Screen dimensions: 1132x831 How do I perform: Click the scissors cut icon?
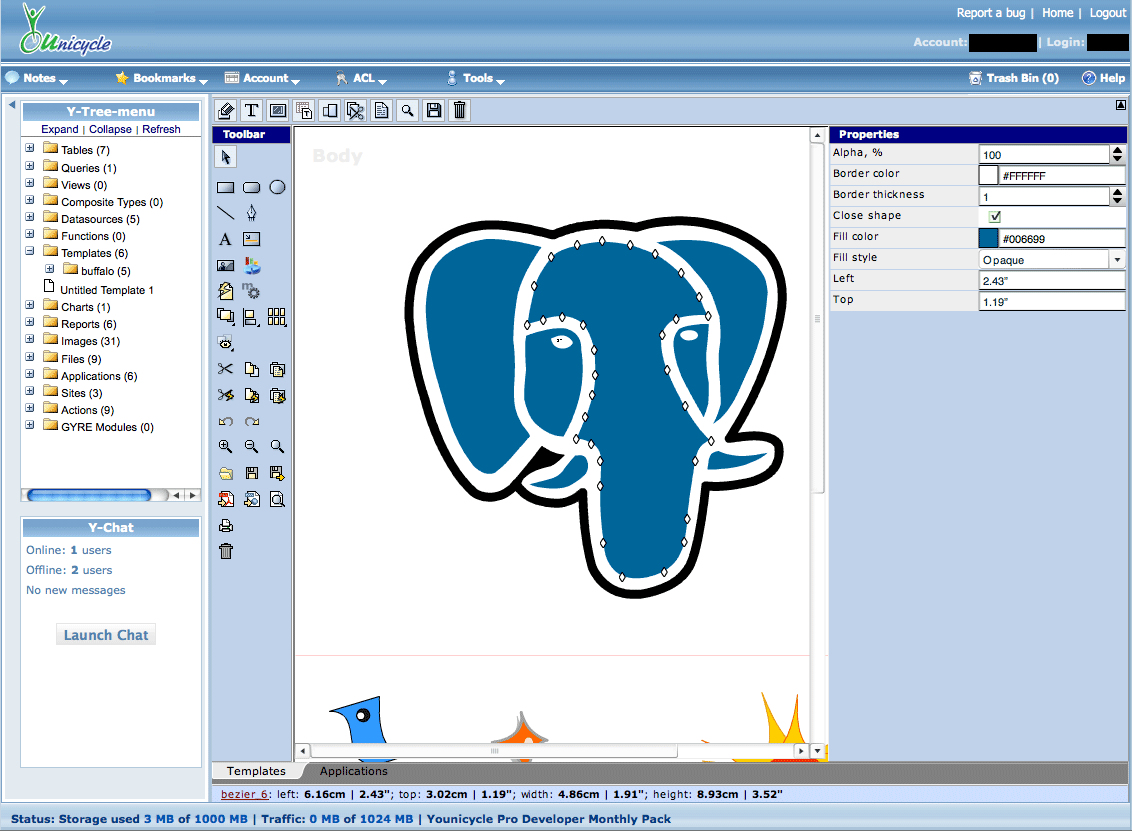[225, 370]
